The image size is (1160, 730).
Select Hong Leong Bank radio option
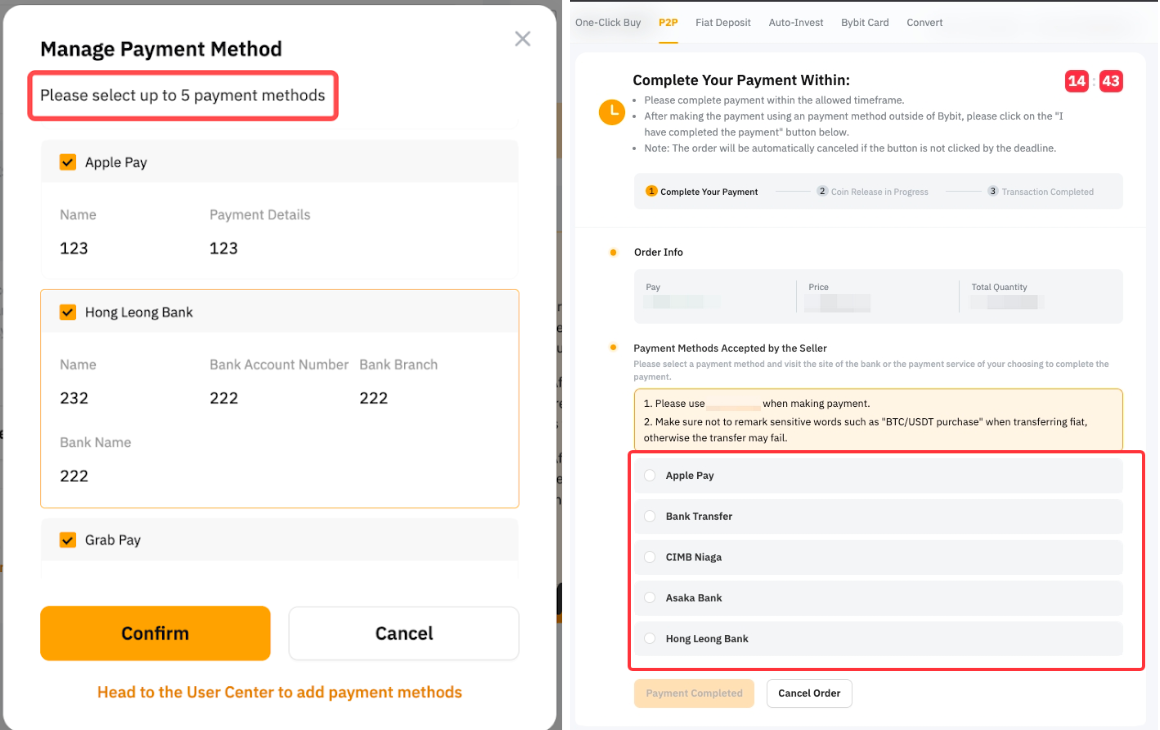coord(651,639)
